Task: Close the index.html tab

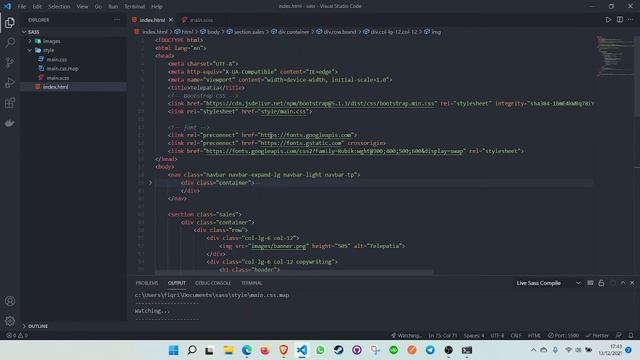Action: (171, 20)
